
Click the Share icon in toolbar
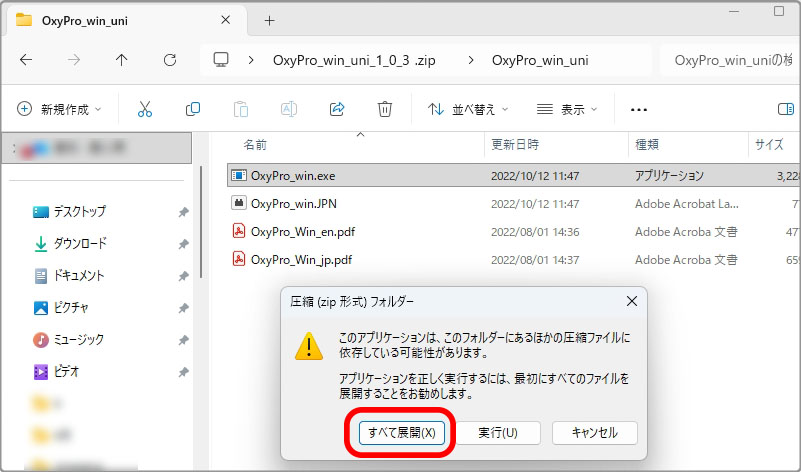tap(337, 109)
